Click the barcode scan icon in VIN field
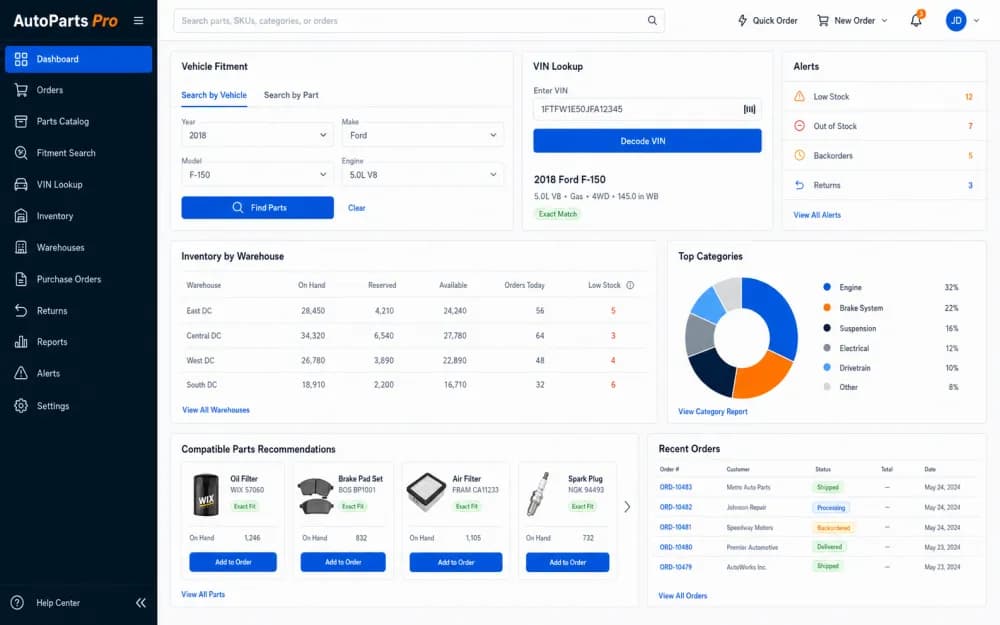The image size is (1000, 625). [749, 109]
